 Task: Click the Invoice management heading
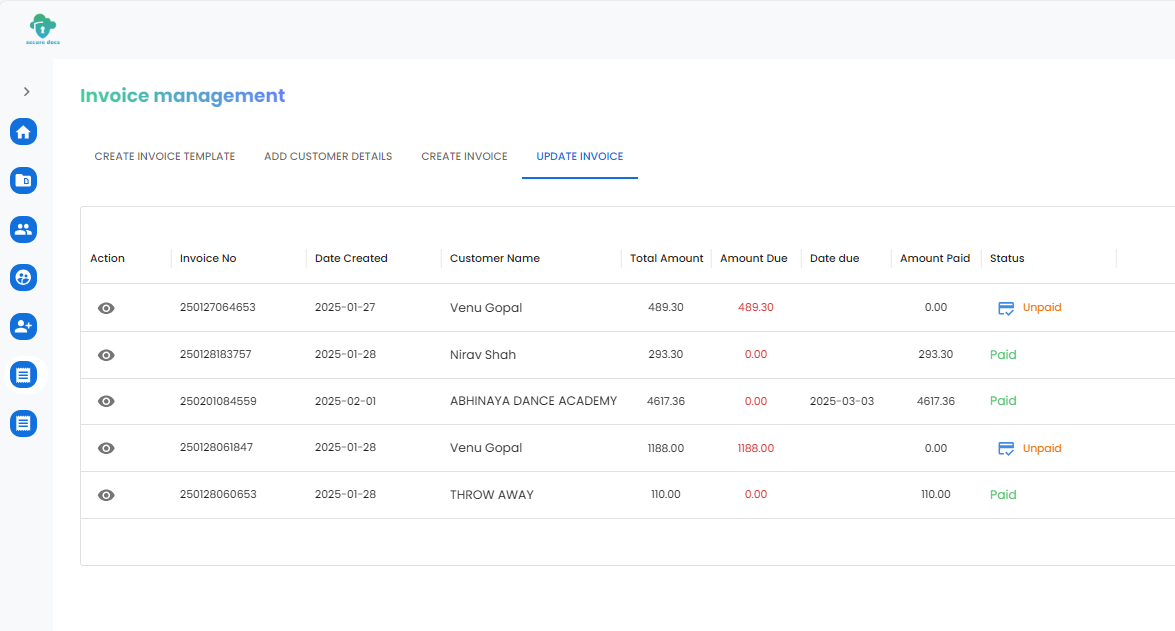pos(182,96)
